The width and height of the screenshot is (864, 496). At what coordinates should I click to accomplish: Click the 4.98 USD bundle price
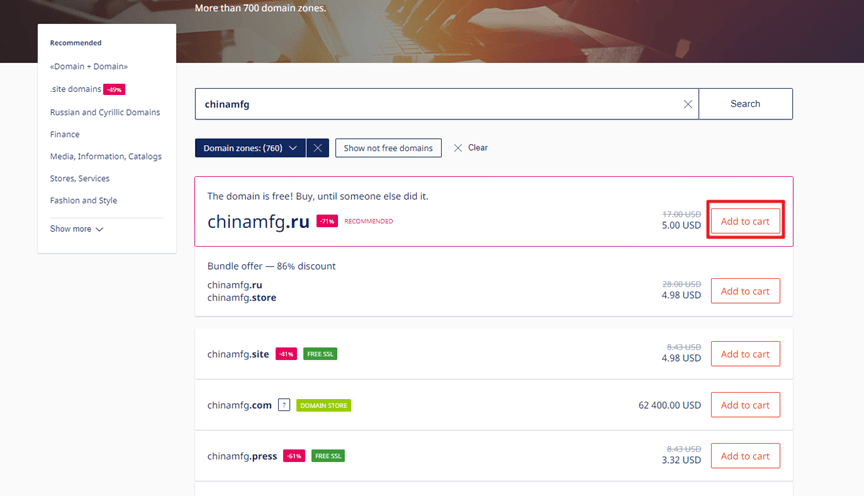click(x=681, y=295)
